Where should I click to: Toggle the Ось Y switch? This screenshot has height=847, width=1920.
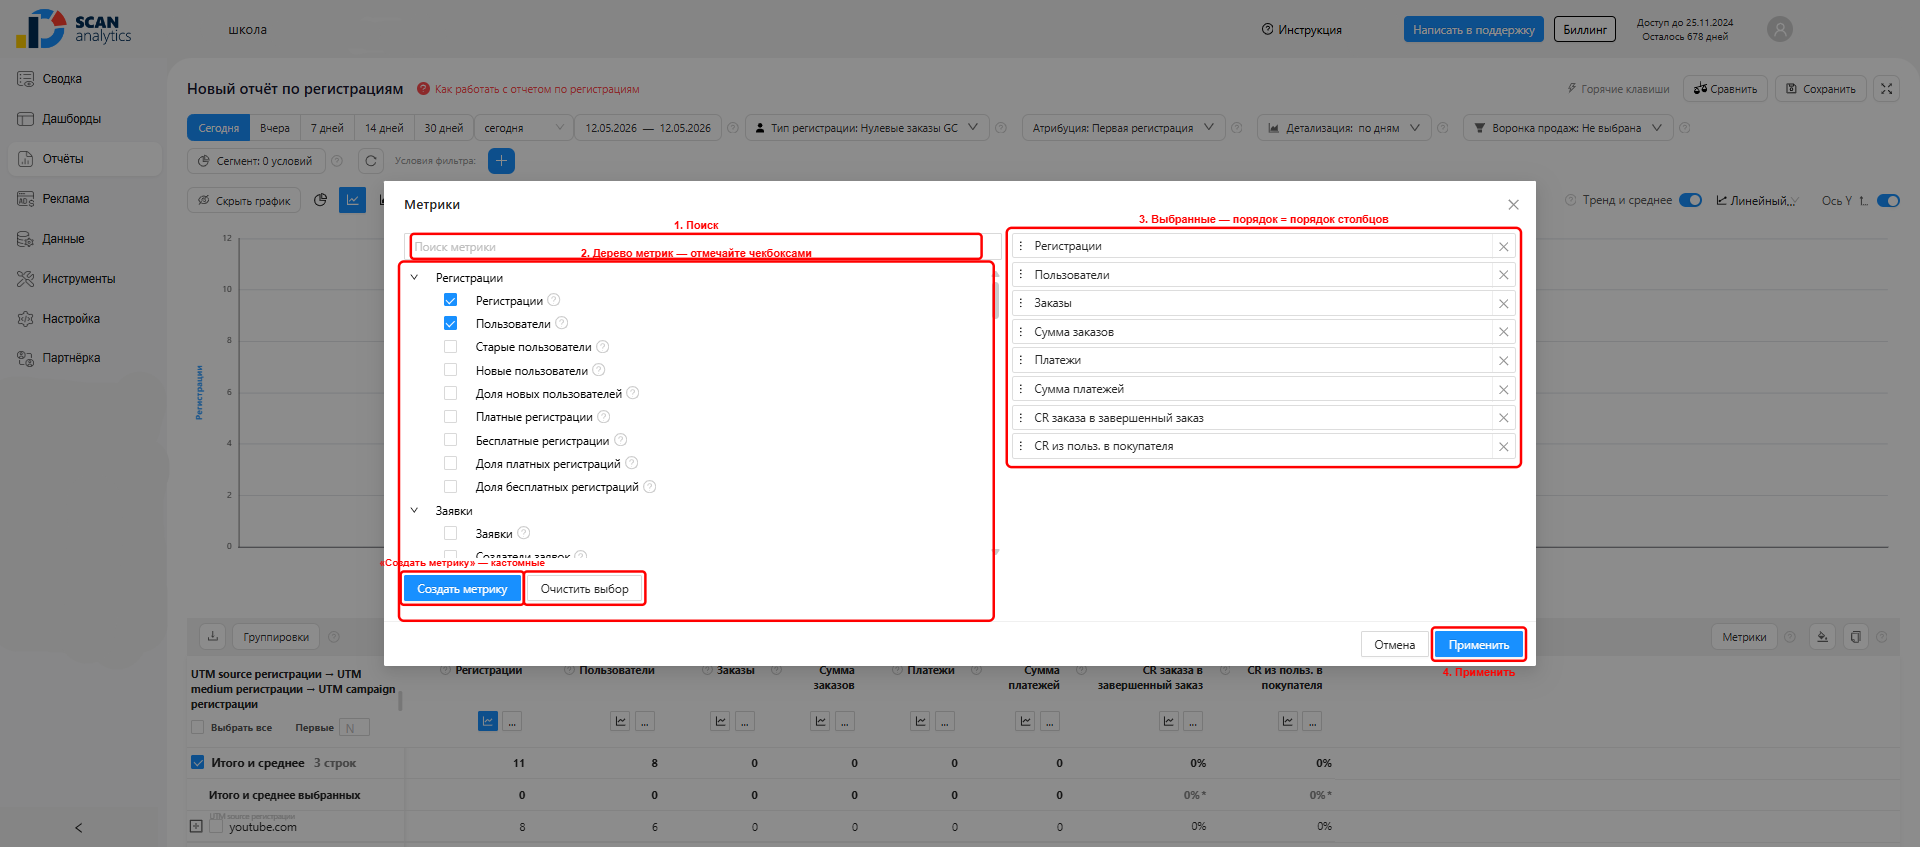pyautogui.click(x=1888, y=200)
